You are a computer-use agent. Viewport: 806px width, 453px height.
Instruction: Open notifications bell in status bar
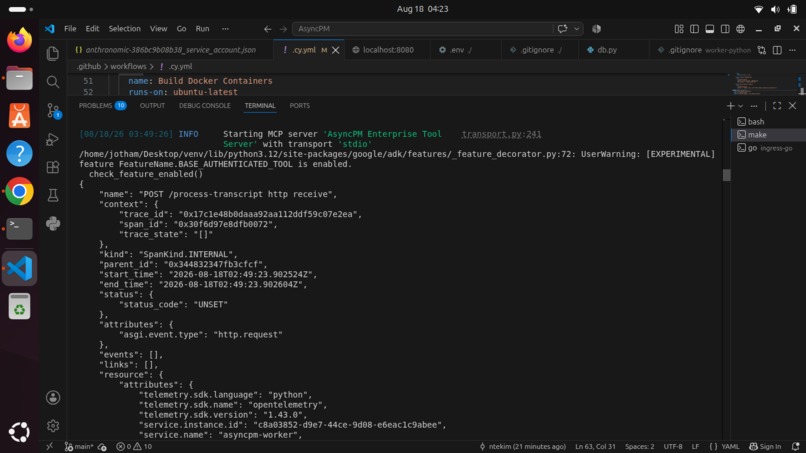(796, 446)
